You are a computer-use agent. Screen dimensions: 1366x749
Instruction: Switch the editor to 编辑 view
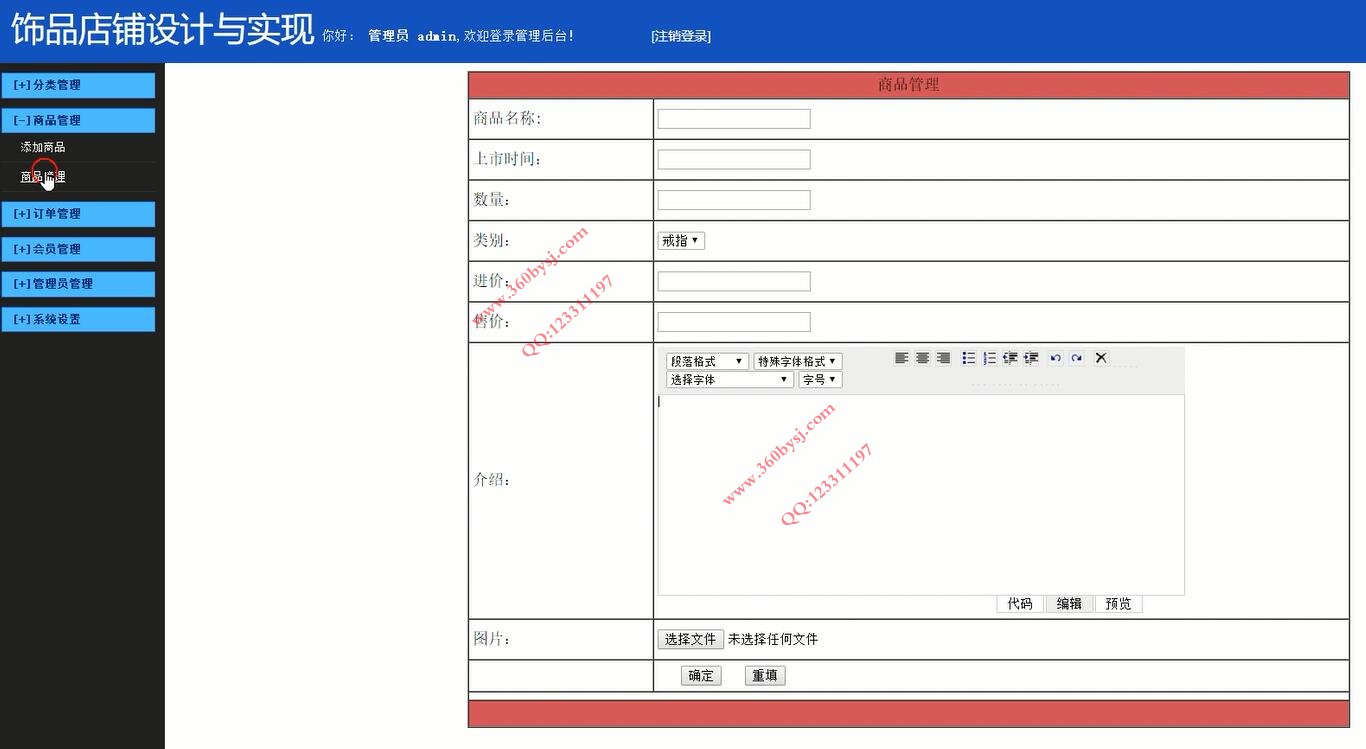click(1069, 604)
